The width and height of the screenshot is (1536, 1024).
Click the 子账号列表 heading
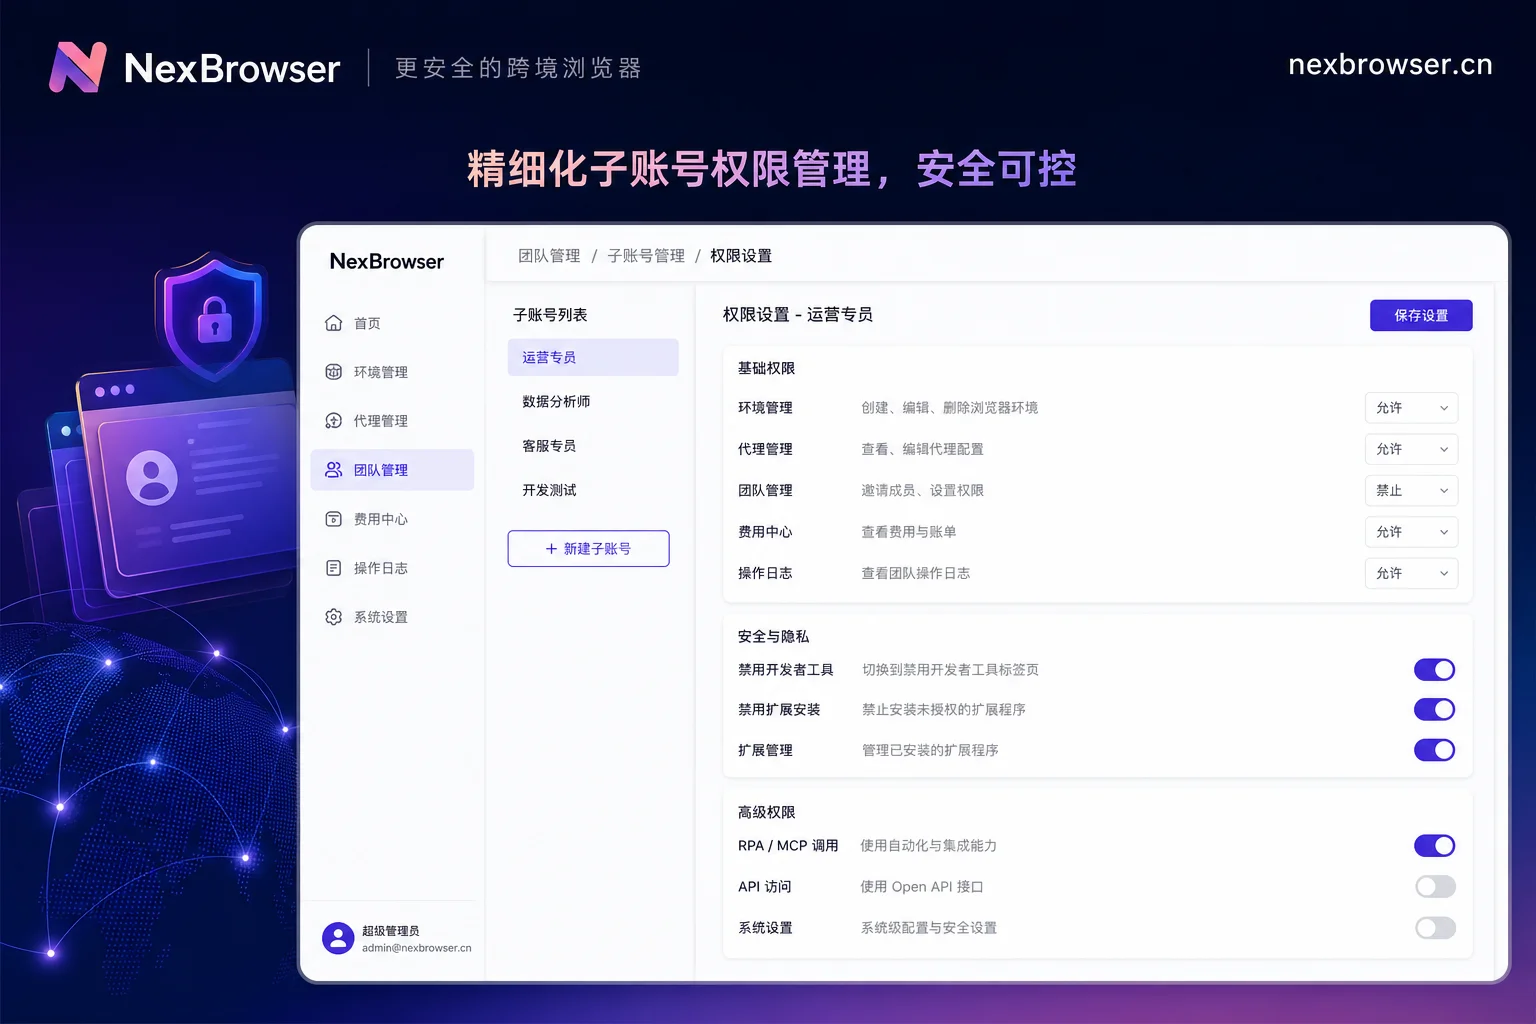click(550, 315)
